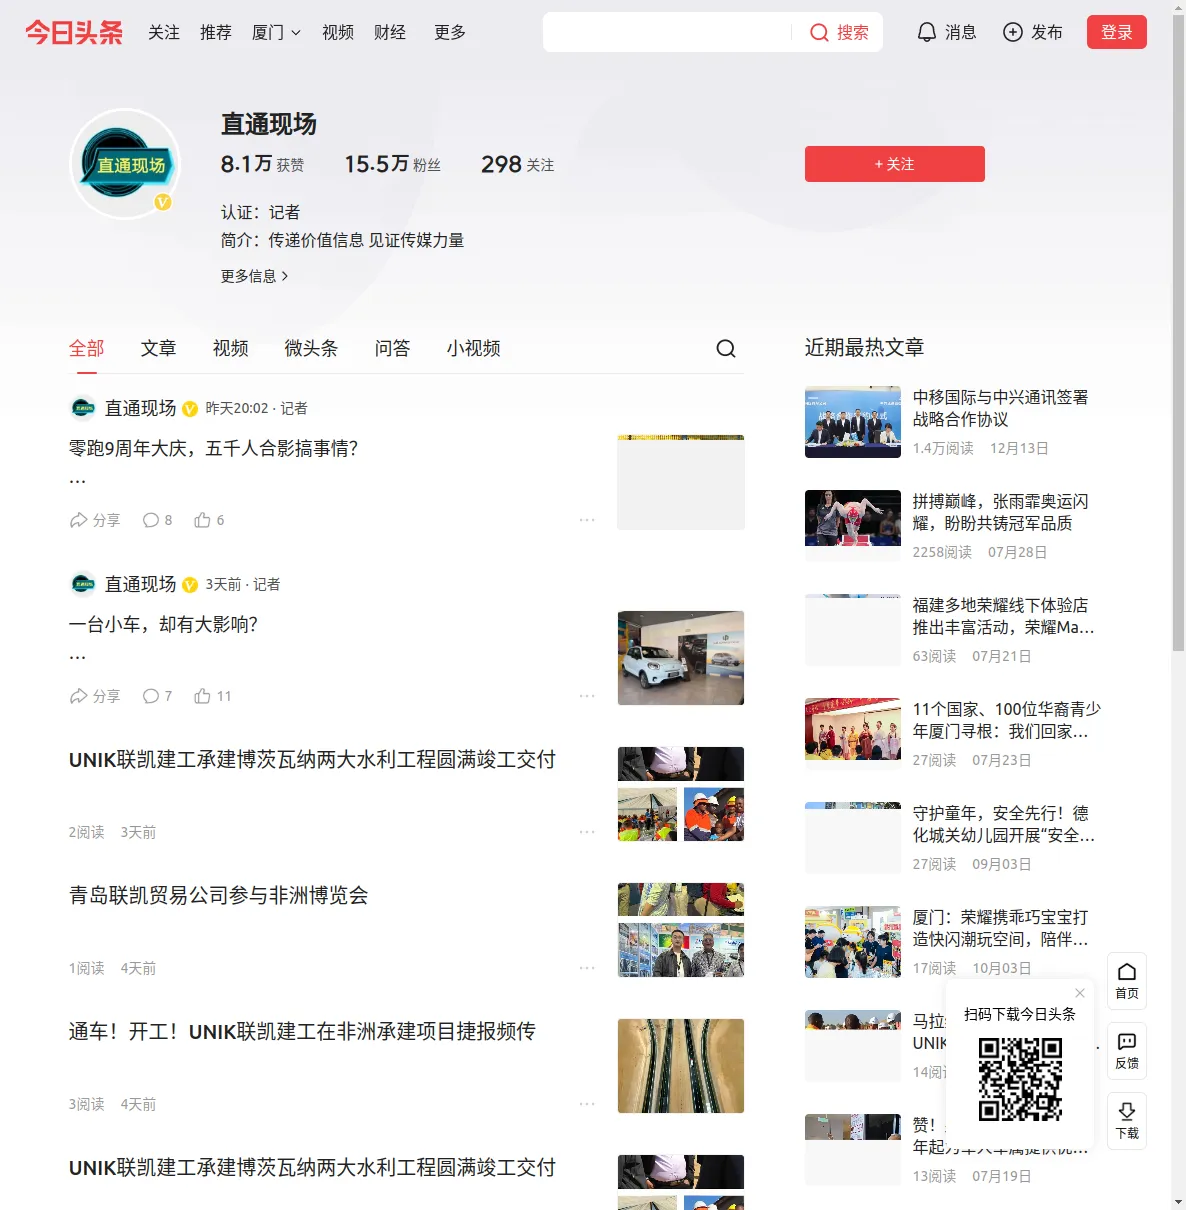Open article UNIK联凯建工承建博茨瓦纳 with 2阅读
The height and width of the screenshot is (1210, 1186).
point(312,760)
